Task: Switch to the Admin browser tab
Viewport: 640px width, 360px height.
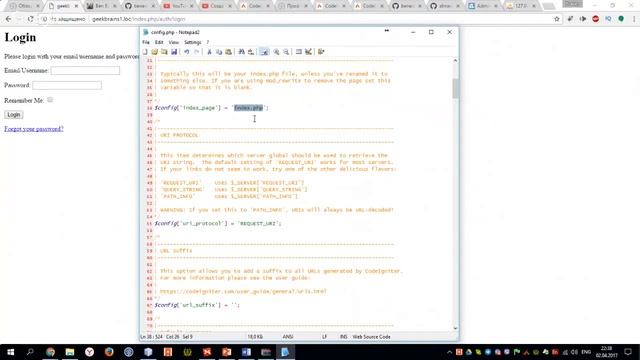Action: pyautogui.click(x=483, y=6)
